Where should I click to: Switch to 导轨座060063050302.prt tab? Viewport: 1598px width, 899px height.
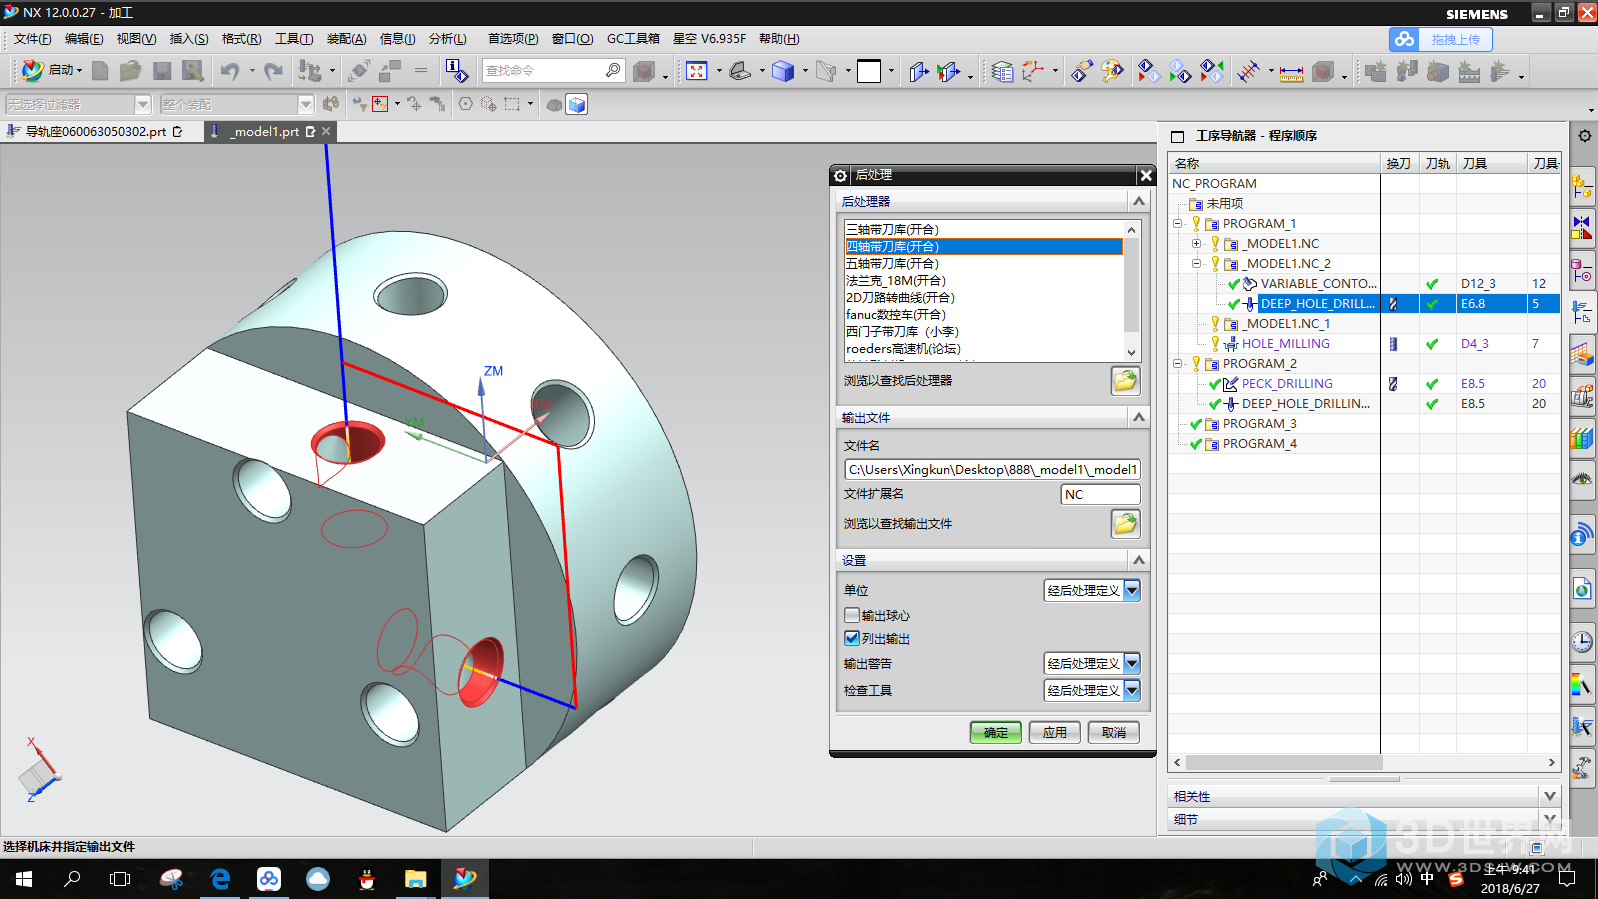[x=96, y=131]
